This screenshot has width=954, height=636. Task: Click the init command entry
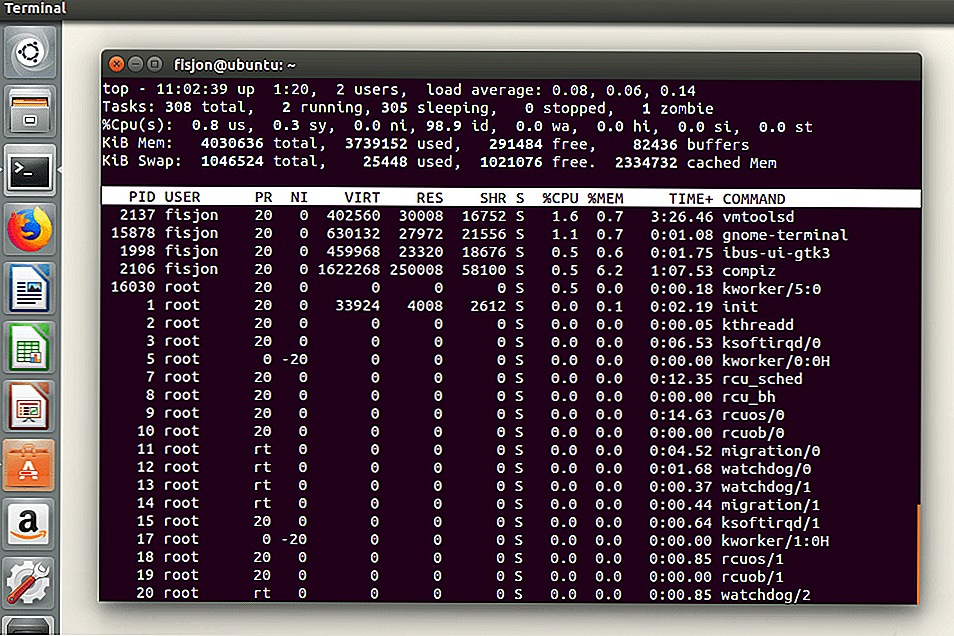(x=740, y=307)
